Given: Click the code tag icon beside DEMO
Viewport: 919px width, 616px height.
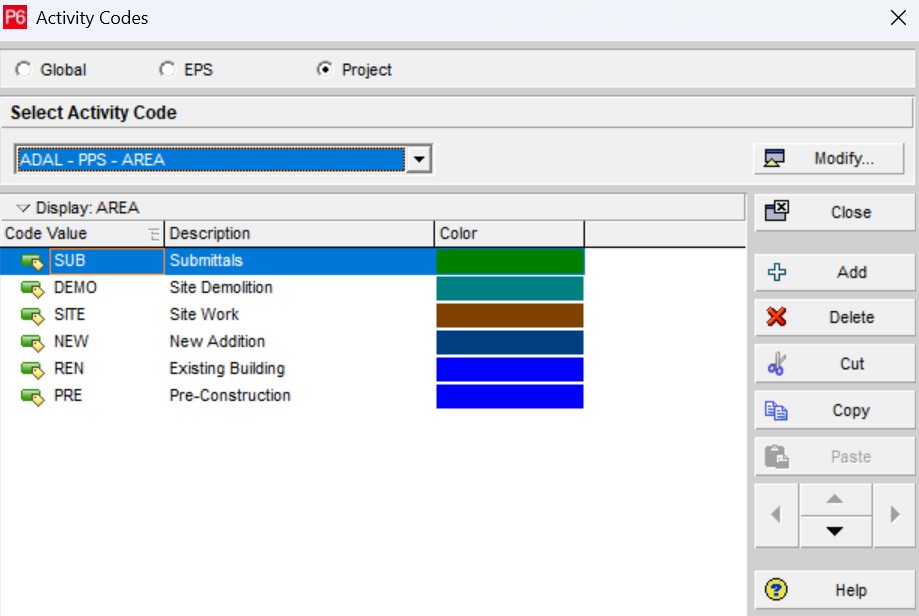Looking at the screenshot, I should [33, 289].
